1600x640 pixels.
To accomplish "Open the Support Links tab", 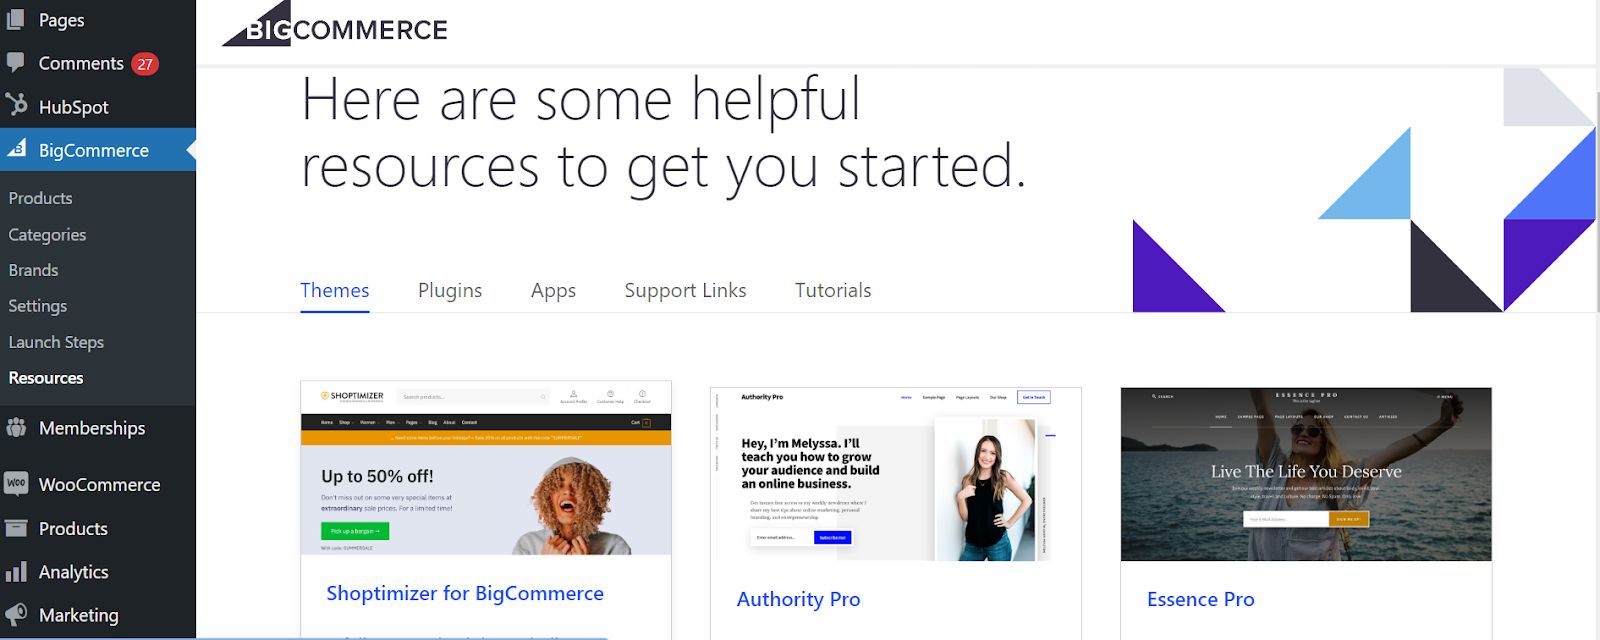I will (x=685, y=290).
